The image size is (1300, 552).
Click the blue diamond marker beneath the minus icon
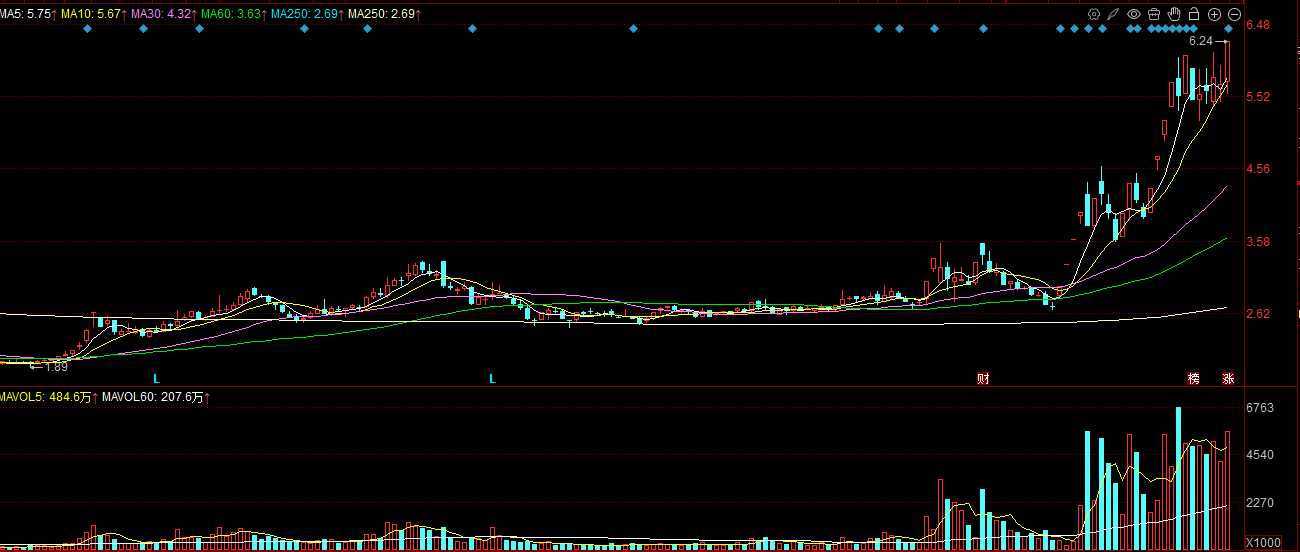point(1229,29)
